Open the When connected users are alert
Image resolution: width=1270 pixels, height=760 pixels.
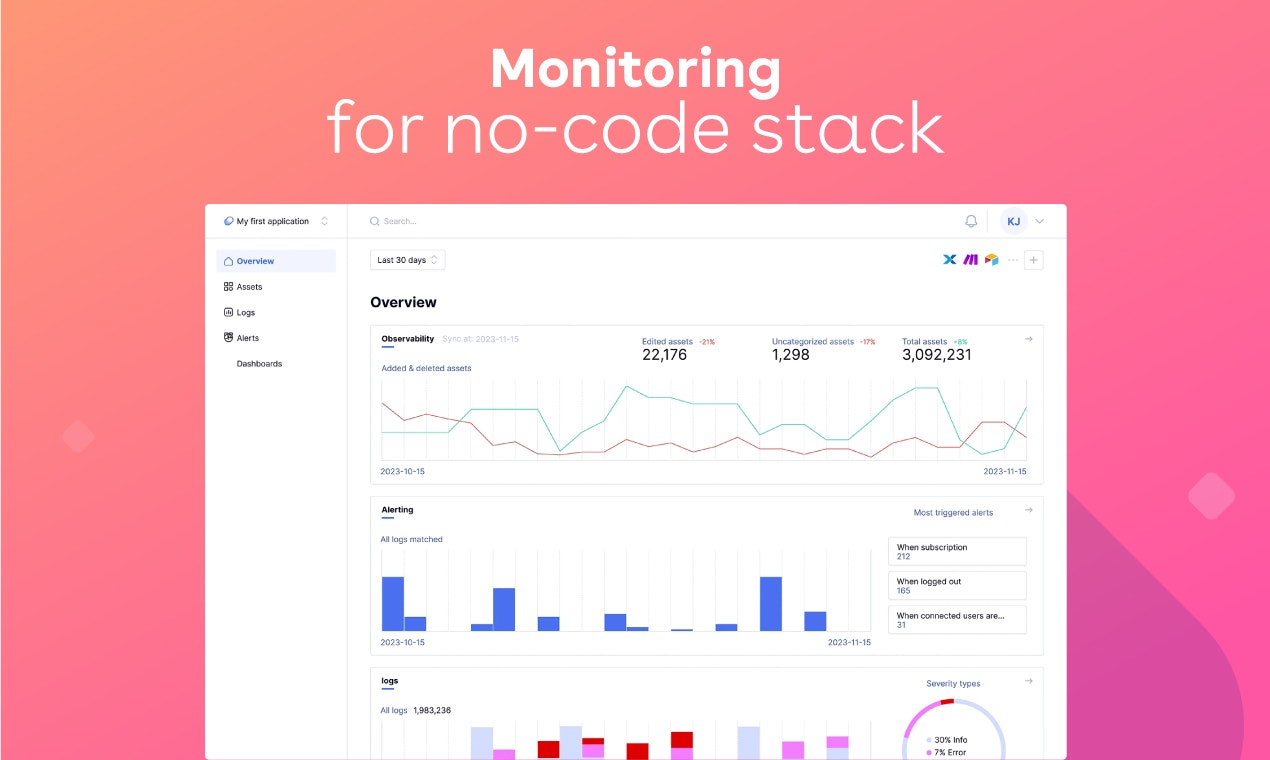[957, 620]
